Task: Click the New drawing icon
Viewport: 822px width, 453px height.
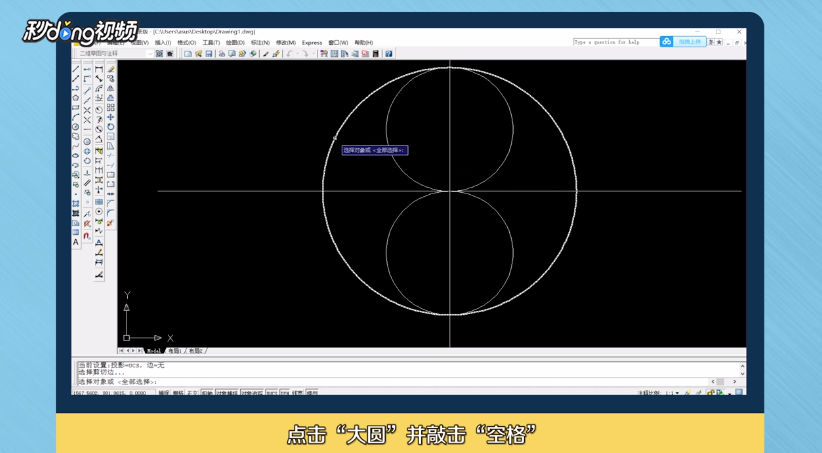Action: (x=188, y=53)
